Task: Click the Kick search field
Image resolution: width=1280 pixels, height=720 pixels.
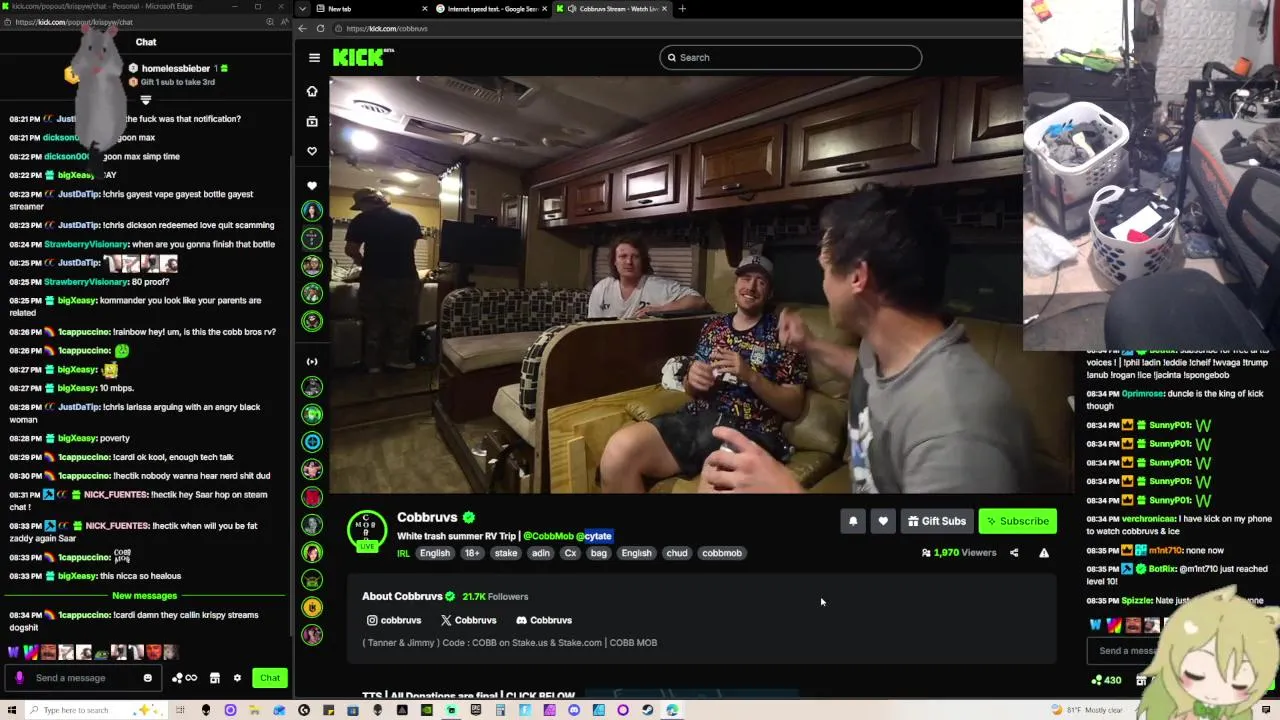Action: [x=790, y=57]
